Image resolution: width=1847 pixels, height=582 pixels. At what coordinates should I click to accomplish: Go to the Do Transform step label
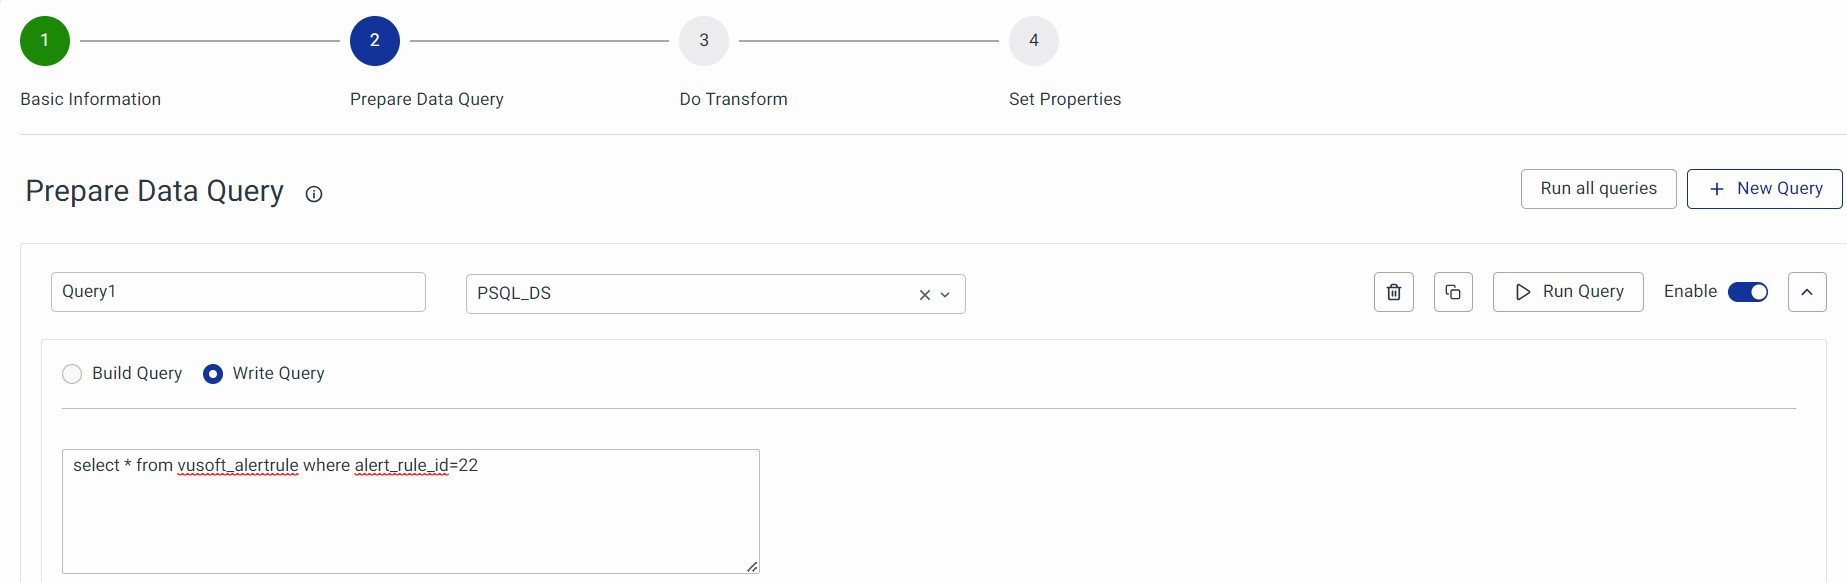click(x=733, y=99)
